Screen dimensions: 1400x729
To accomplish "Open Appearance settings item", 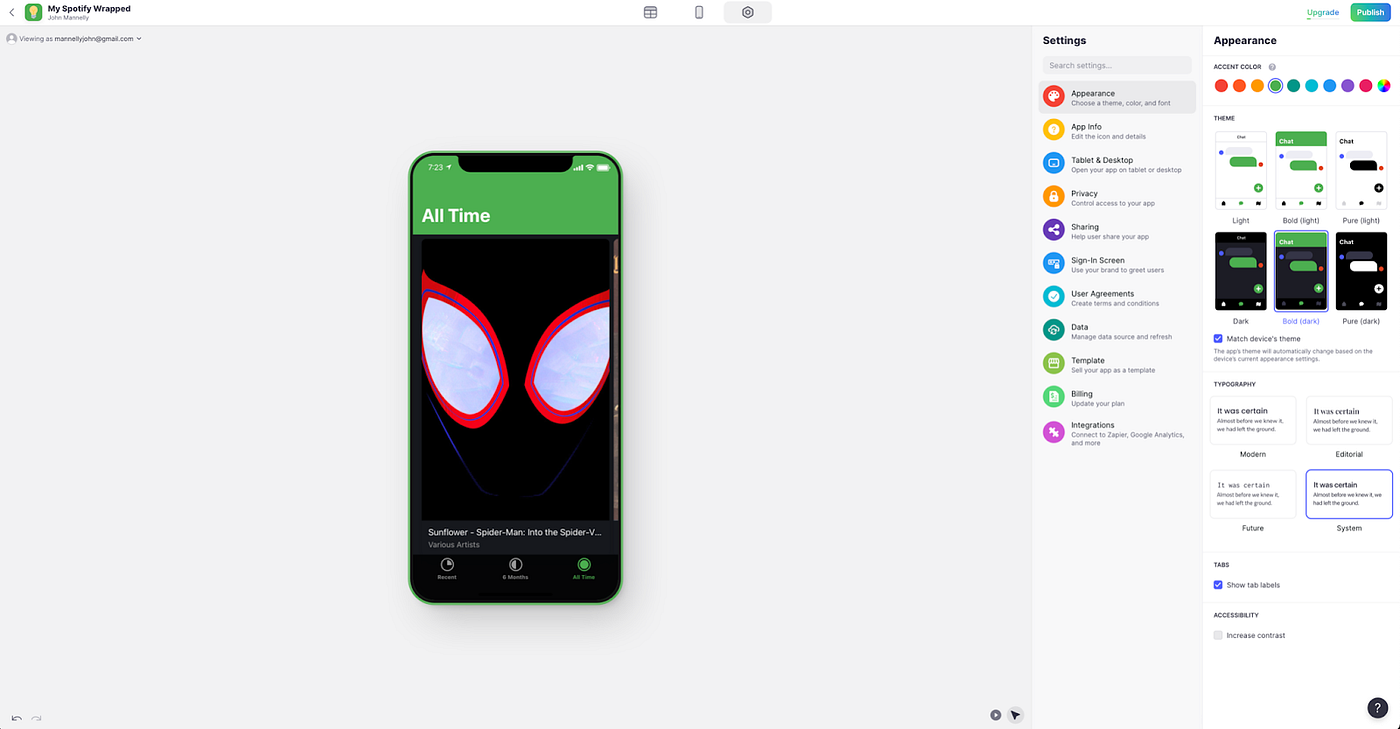I will pyautogui.click(x=1117, y=97).
